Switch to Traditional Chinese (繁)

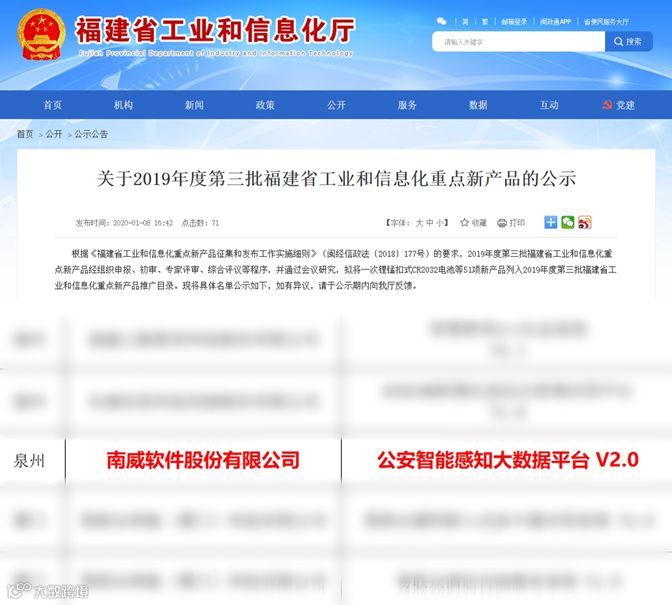point(485,22)
